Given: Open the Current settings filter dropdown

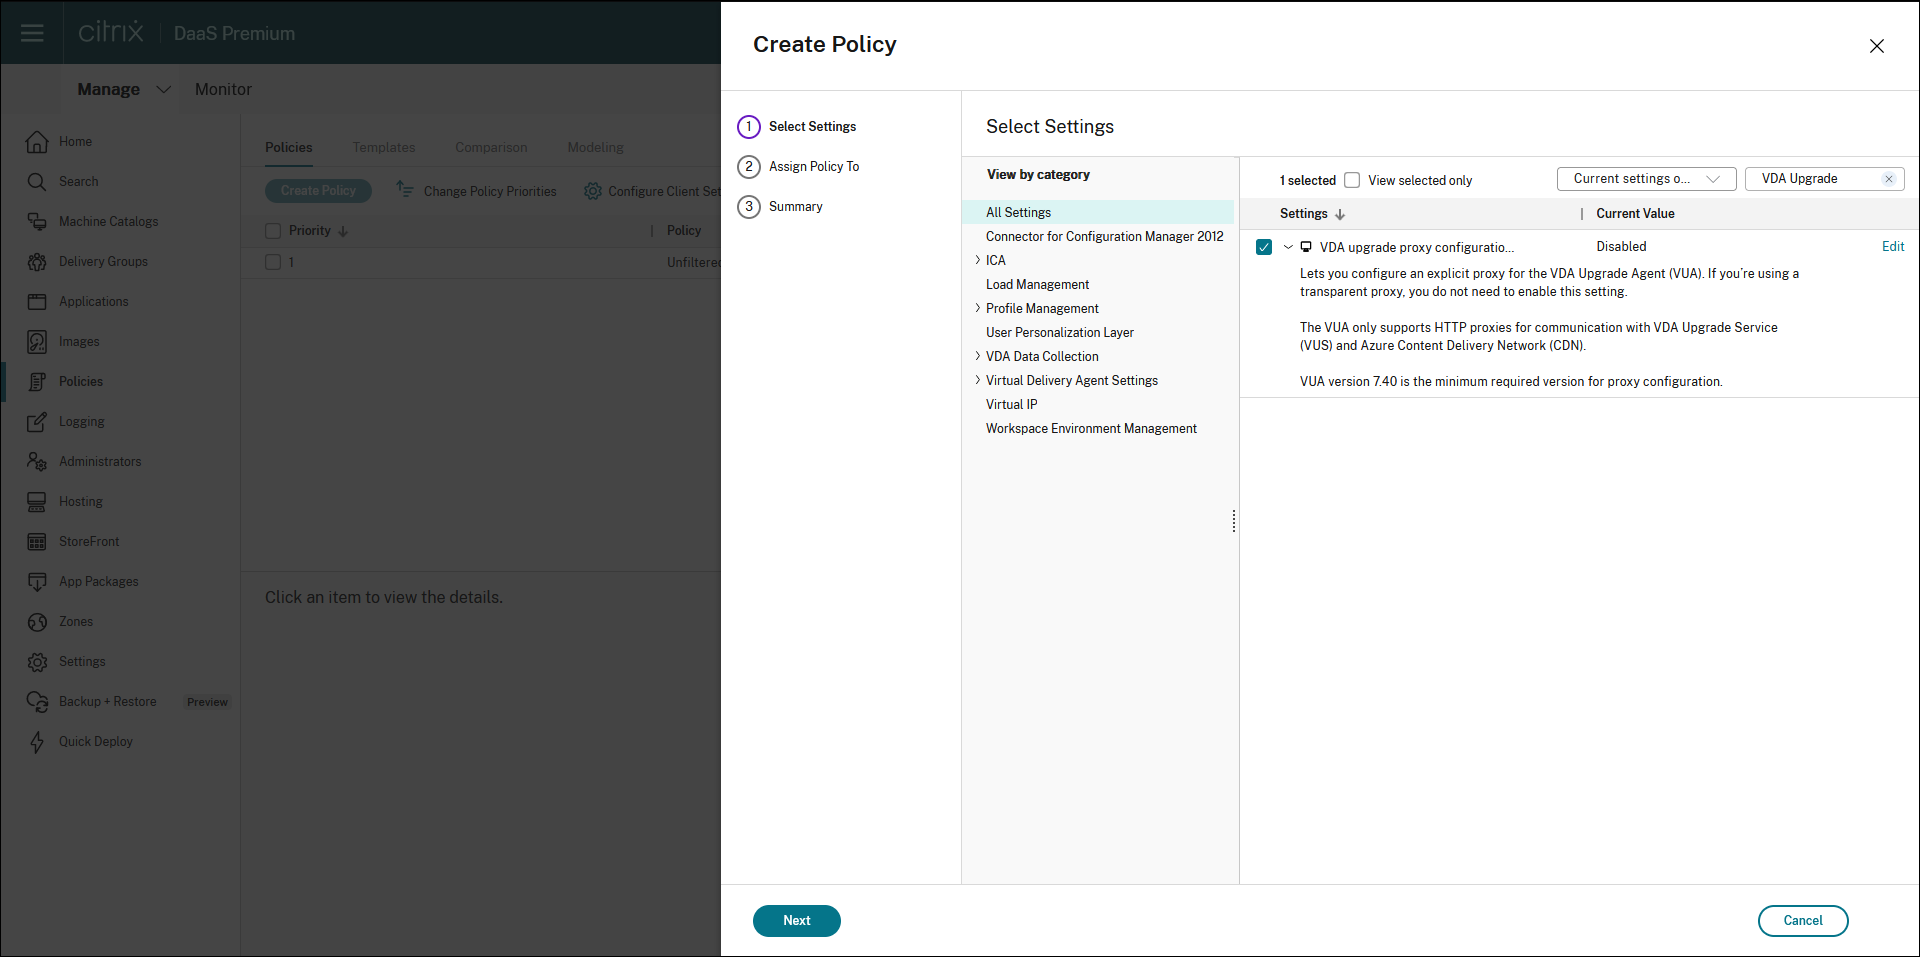Looking at the screenshot, I should (1647, 179).
